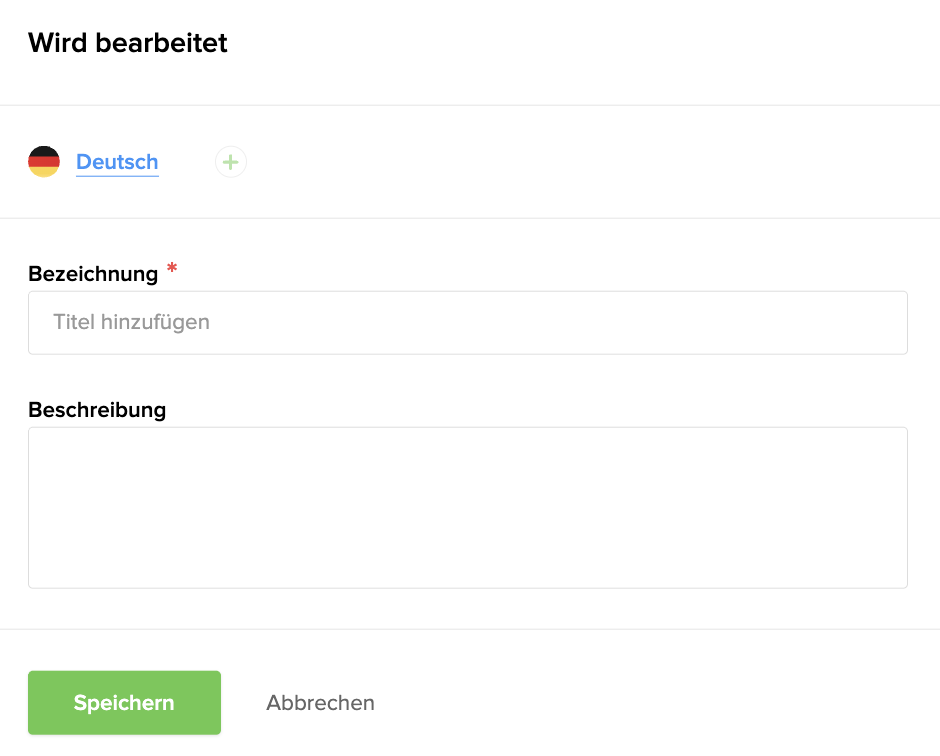The image size is (940, 756).
Task: Focus the Bezeichnung title input field
Action: coord(468,323)
